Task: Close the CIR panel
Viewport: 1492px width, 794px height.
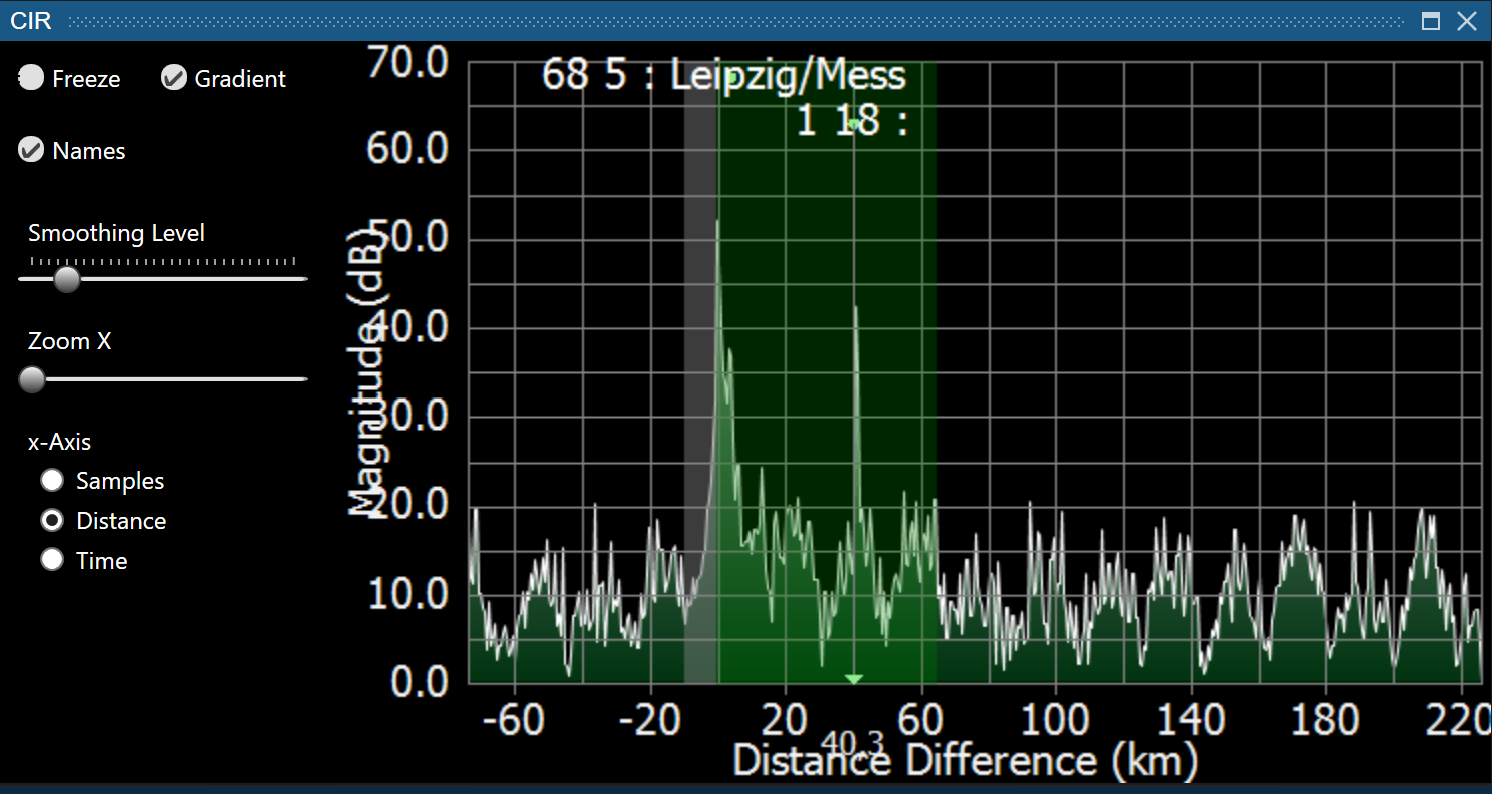Action: tap(1467, 21)
